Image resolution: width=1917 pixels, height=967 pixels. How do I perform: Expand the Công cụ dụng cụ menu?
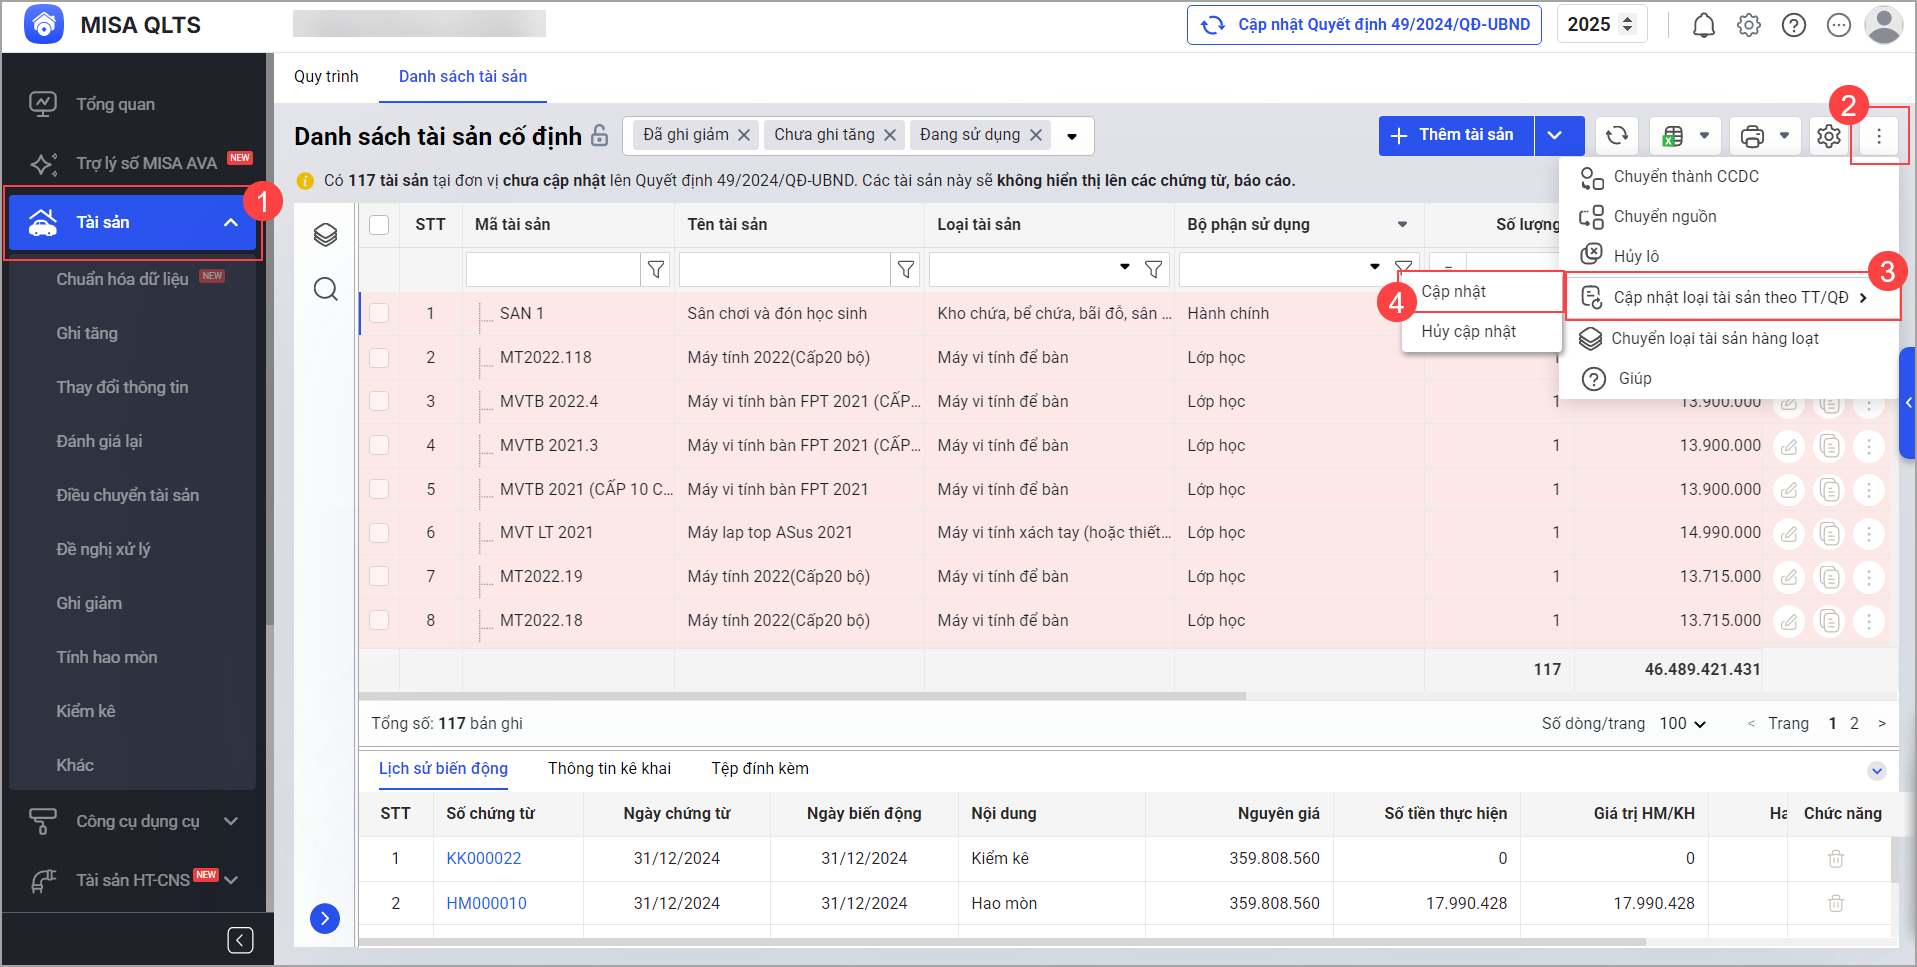tap(230, 821)
